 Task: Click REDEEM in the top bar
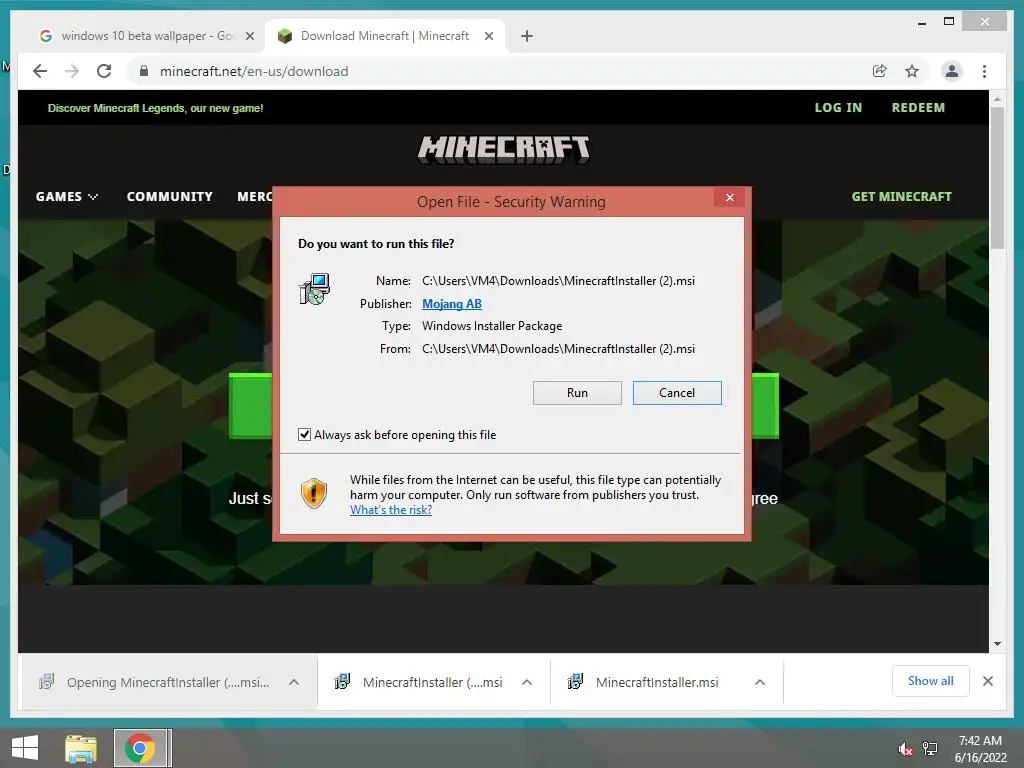click(918, 108)
